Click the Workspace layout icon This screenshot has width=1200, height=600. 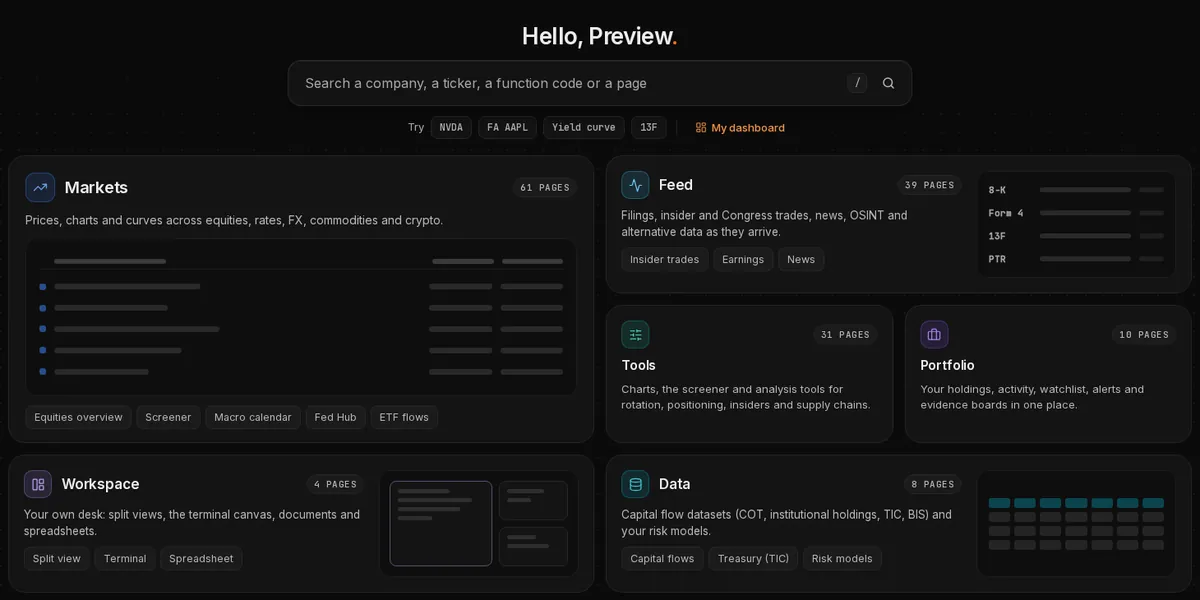coord(38,484)
